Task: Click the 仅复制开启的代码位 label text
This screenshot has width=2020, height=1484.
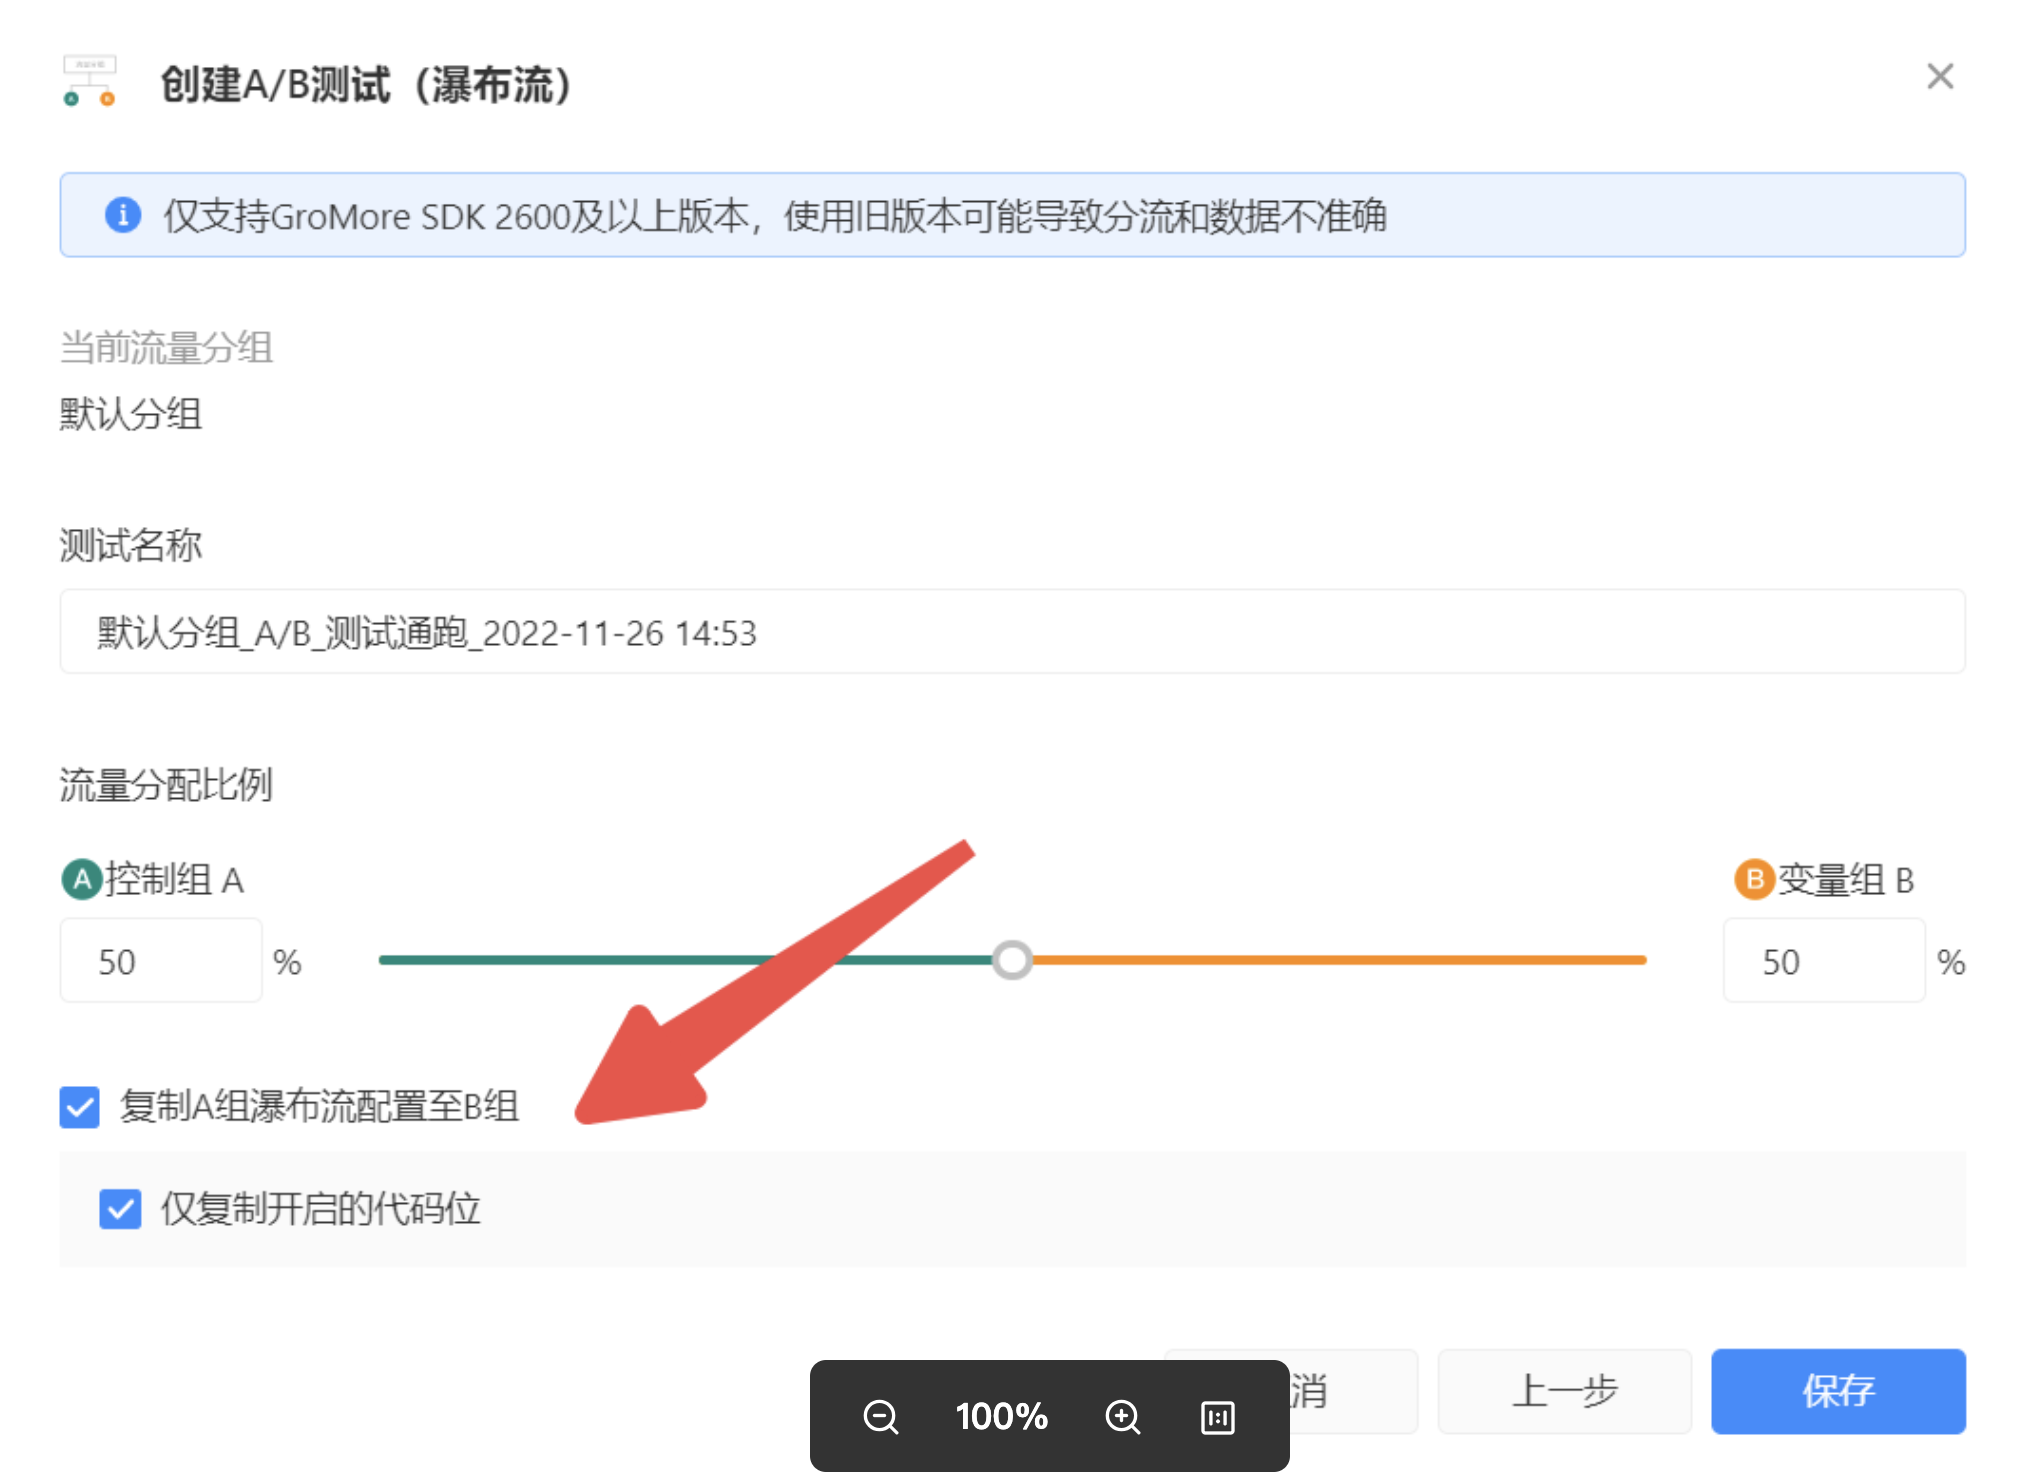Action: click(321, 1209)
